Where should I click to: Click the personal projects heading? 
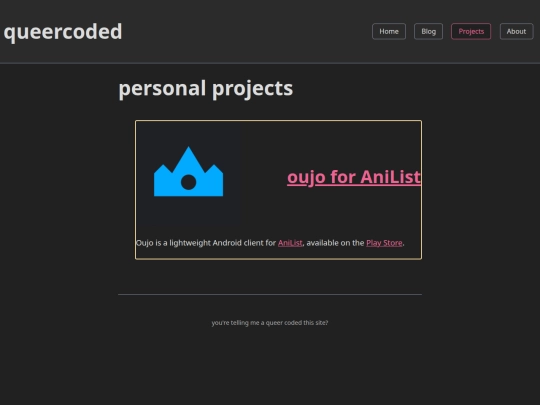click(x=206, y=89)
